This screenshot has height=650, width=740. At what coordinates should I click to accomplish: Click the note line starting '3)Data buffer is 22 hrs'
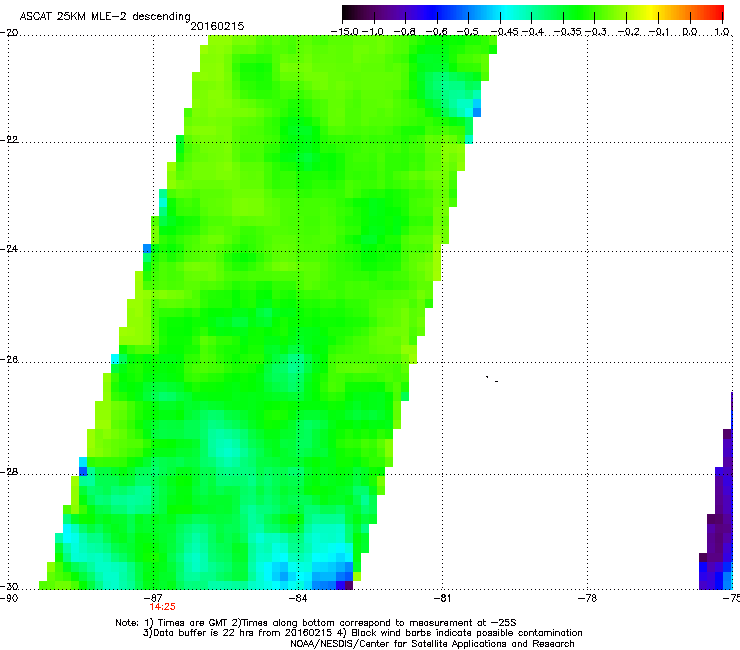tap(362, 633)
